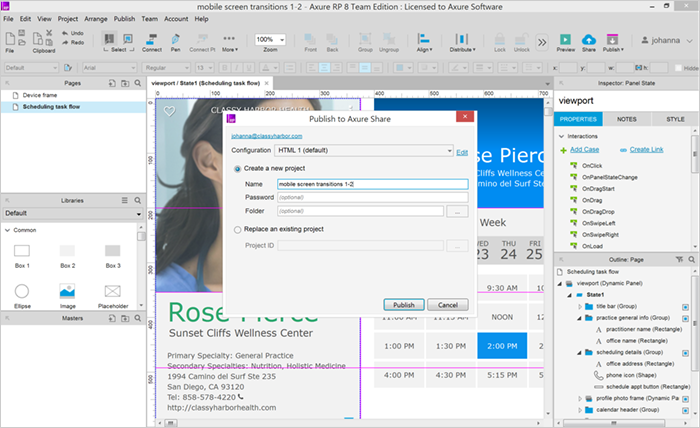Open the Configuration dropdown in publish dialog
This screenshot has width=700, height=428.
pyautogui.click(x=364, y=150)
